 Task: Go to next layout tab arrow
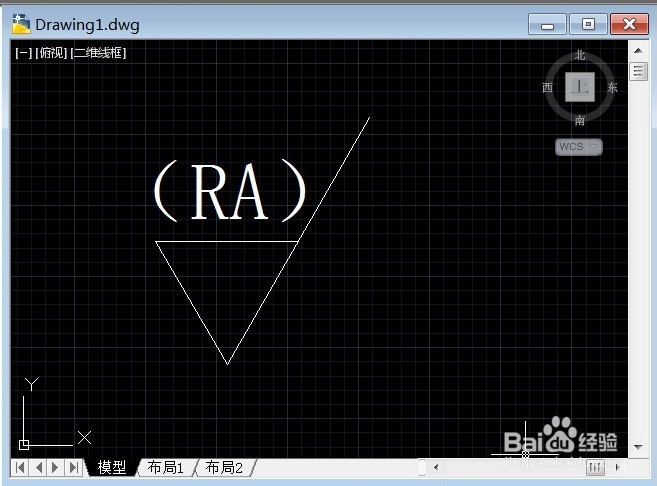(x=55, y=467)
